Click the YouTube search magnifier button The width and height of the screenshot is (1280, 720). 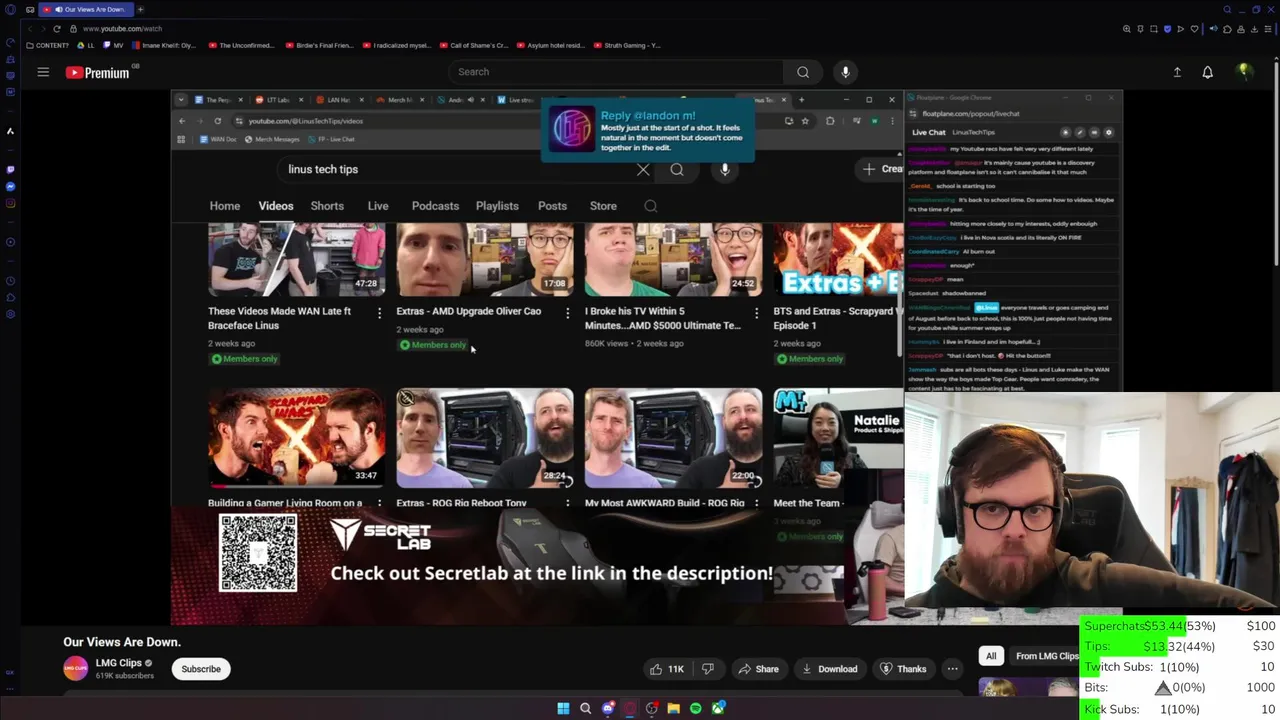803,72
